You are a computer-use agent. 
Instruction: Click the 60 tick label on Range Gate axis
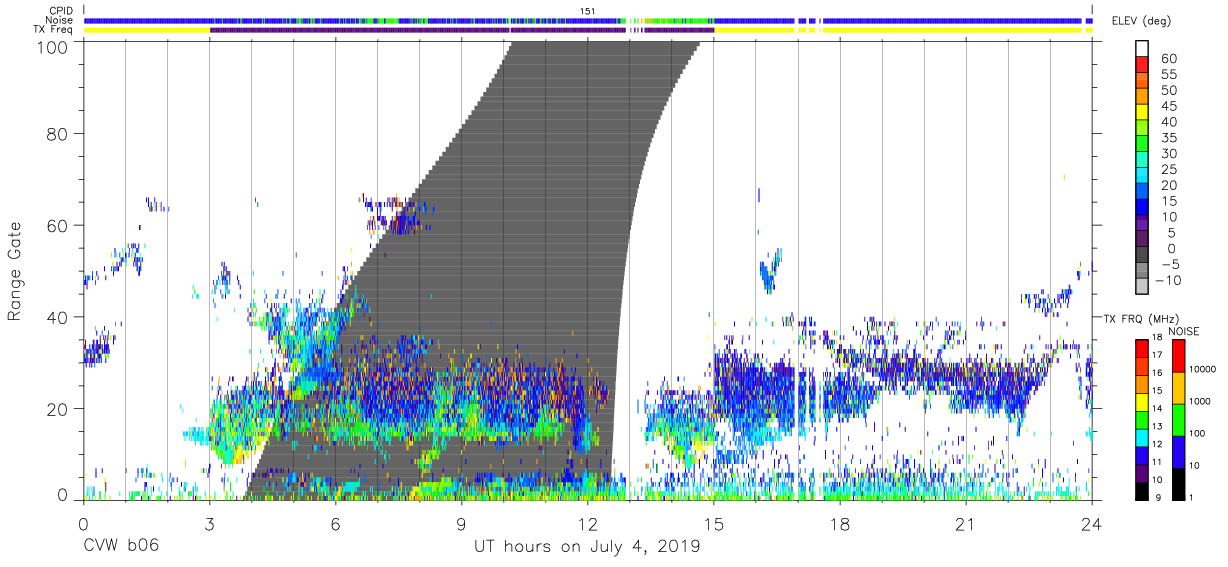tap(59, 225)
